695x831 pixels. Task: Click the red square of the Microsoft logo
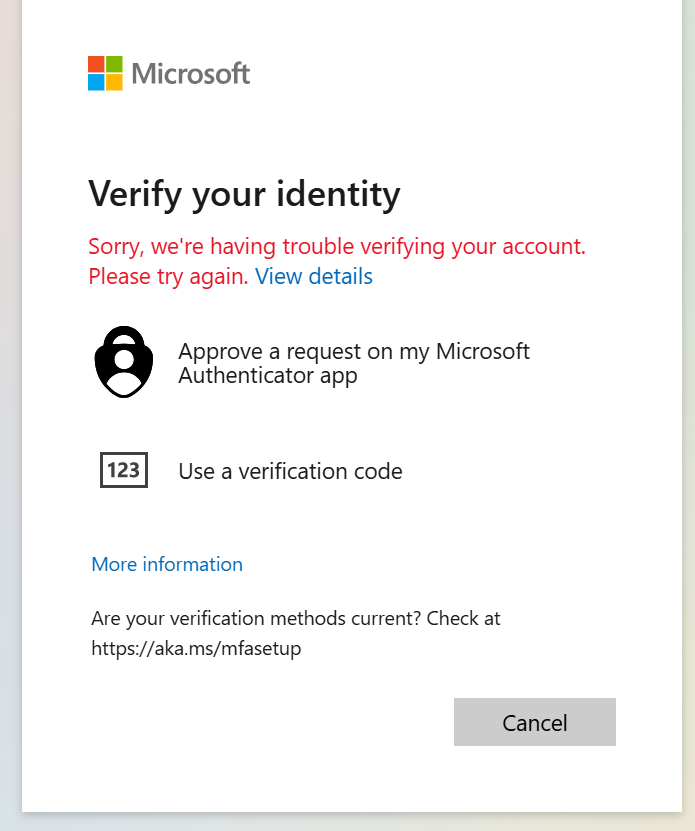tap(96, 64)
